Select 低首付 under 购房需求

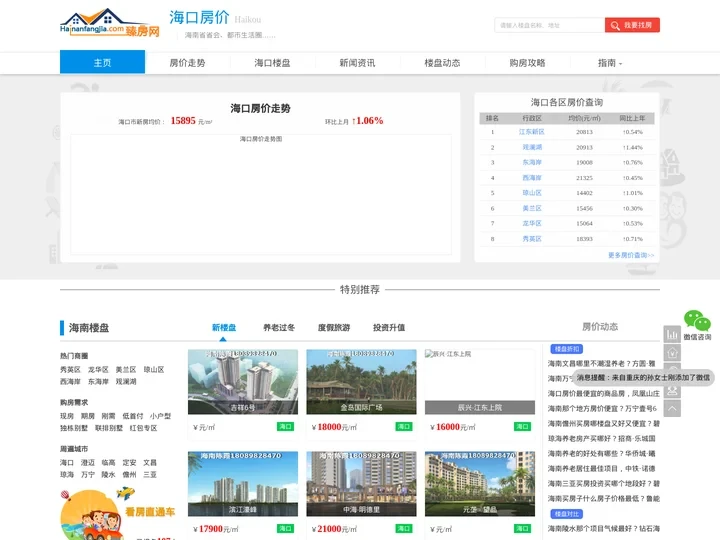[x=133, y=416]
